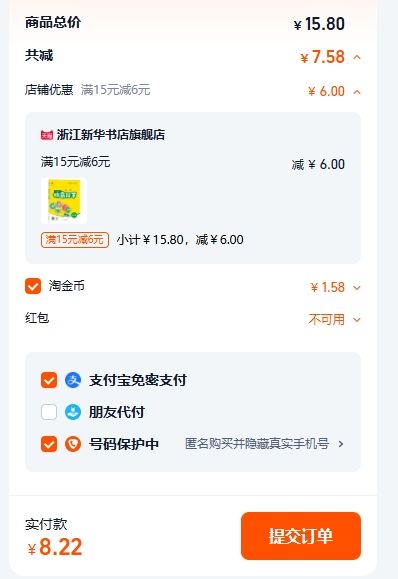Screen dimensions: 398x579
Task: Open 浙江新华书店旗舰店 store link
Action: (x=111, y=135)
